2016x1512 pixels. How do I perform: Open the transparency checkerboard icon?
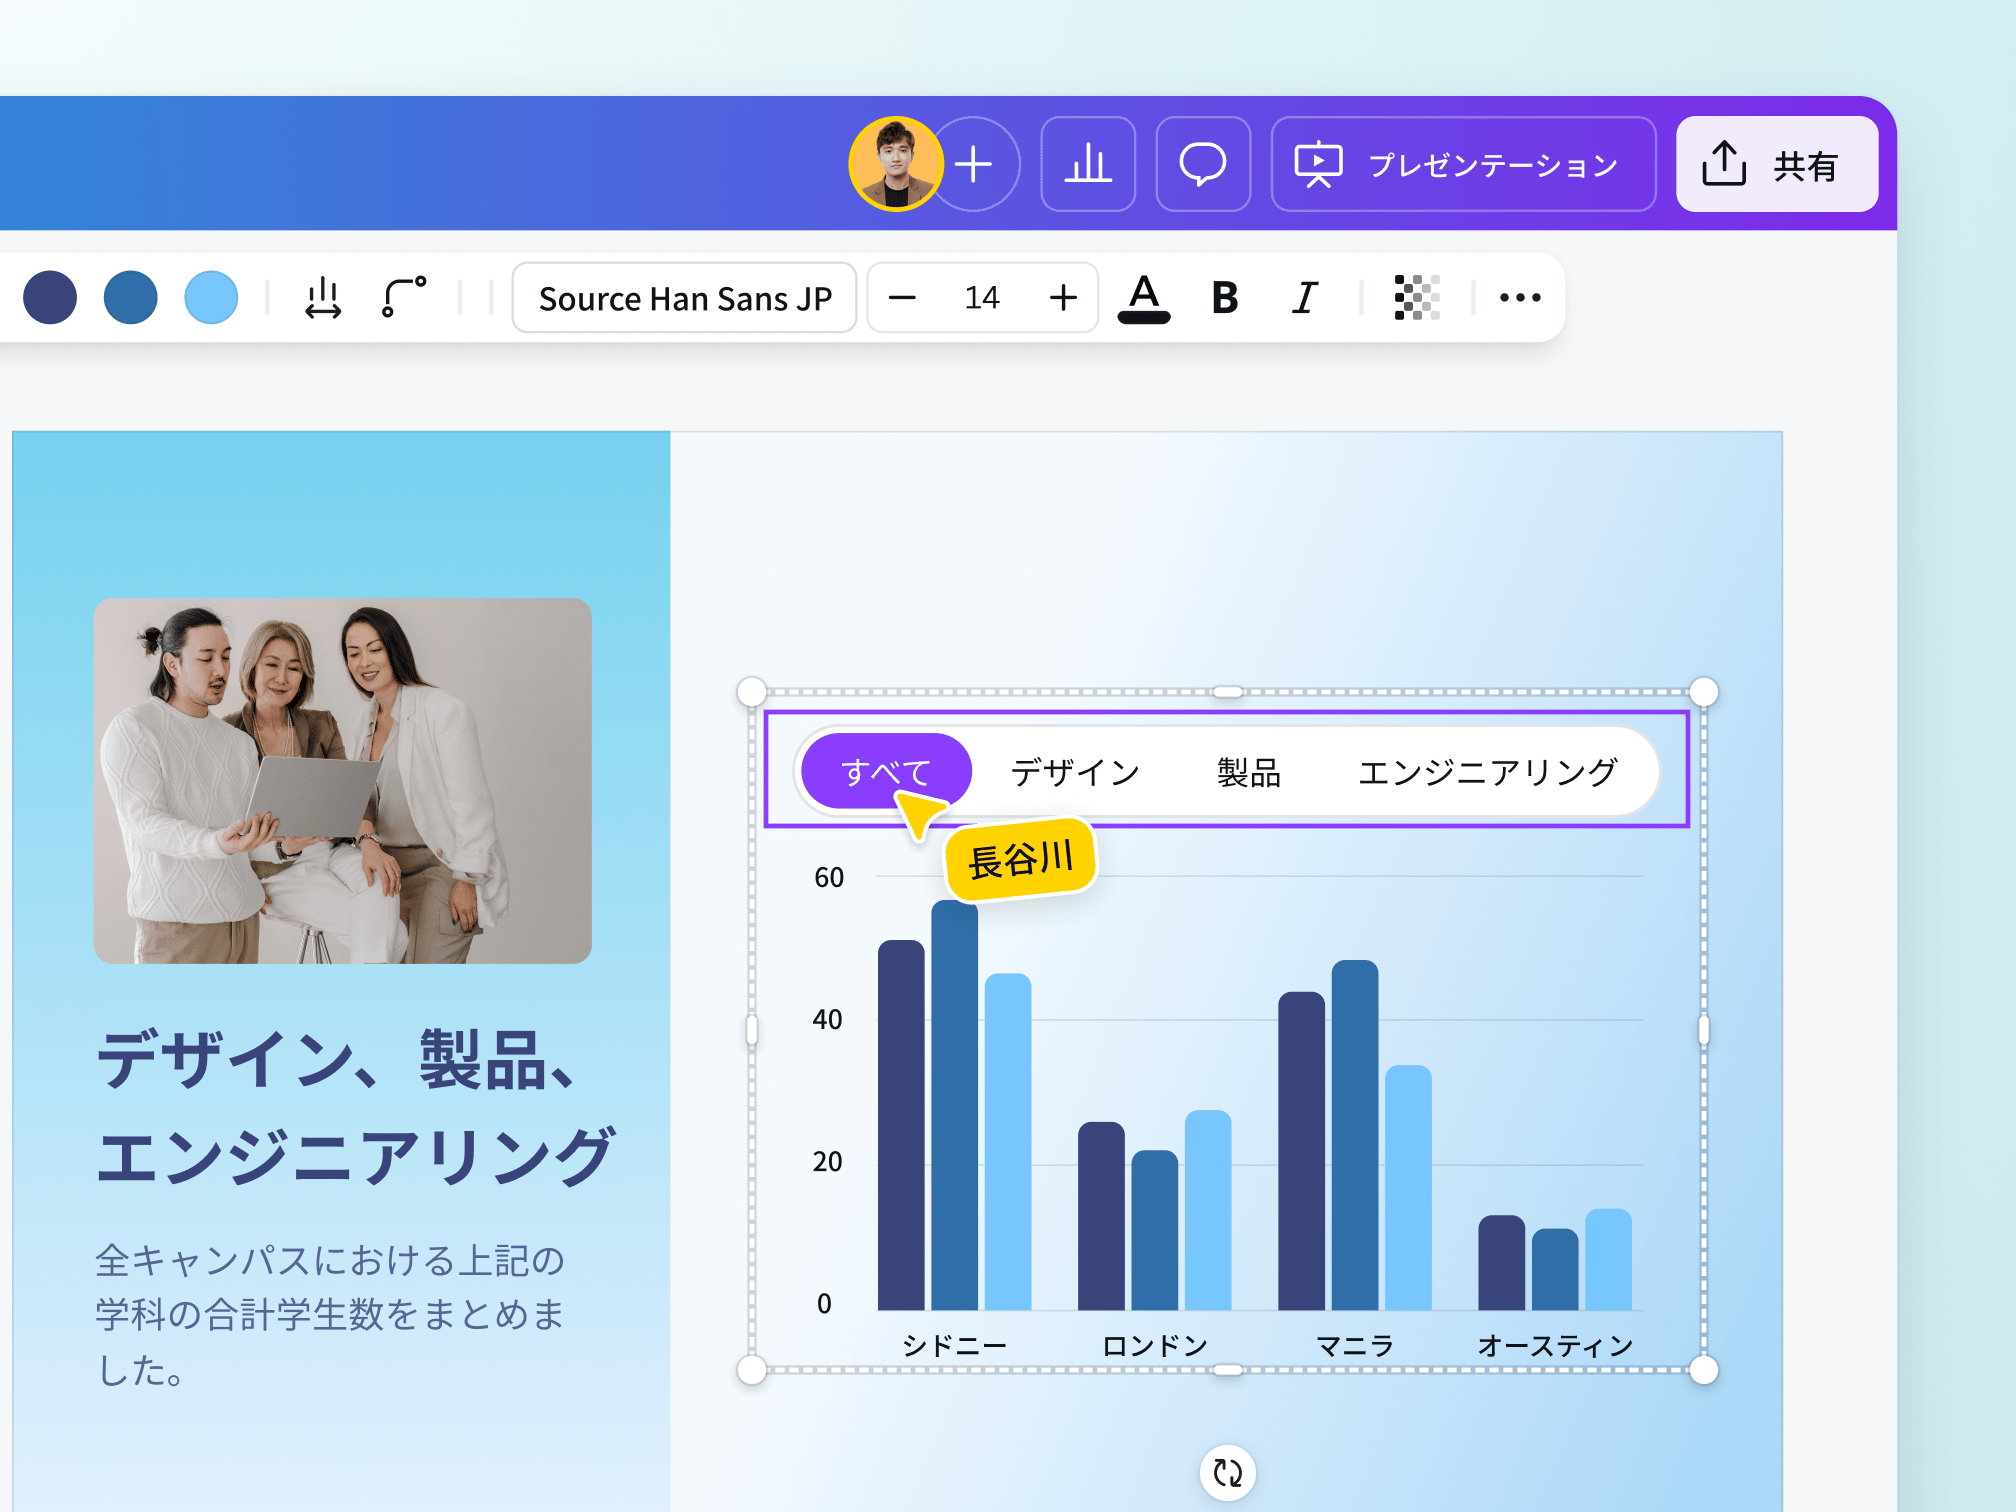coord(1417,298)
